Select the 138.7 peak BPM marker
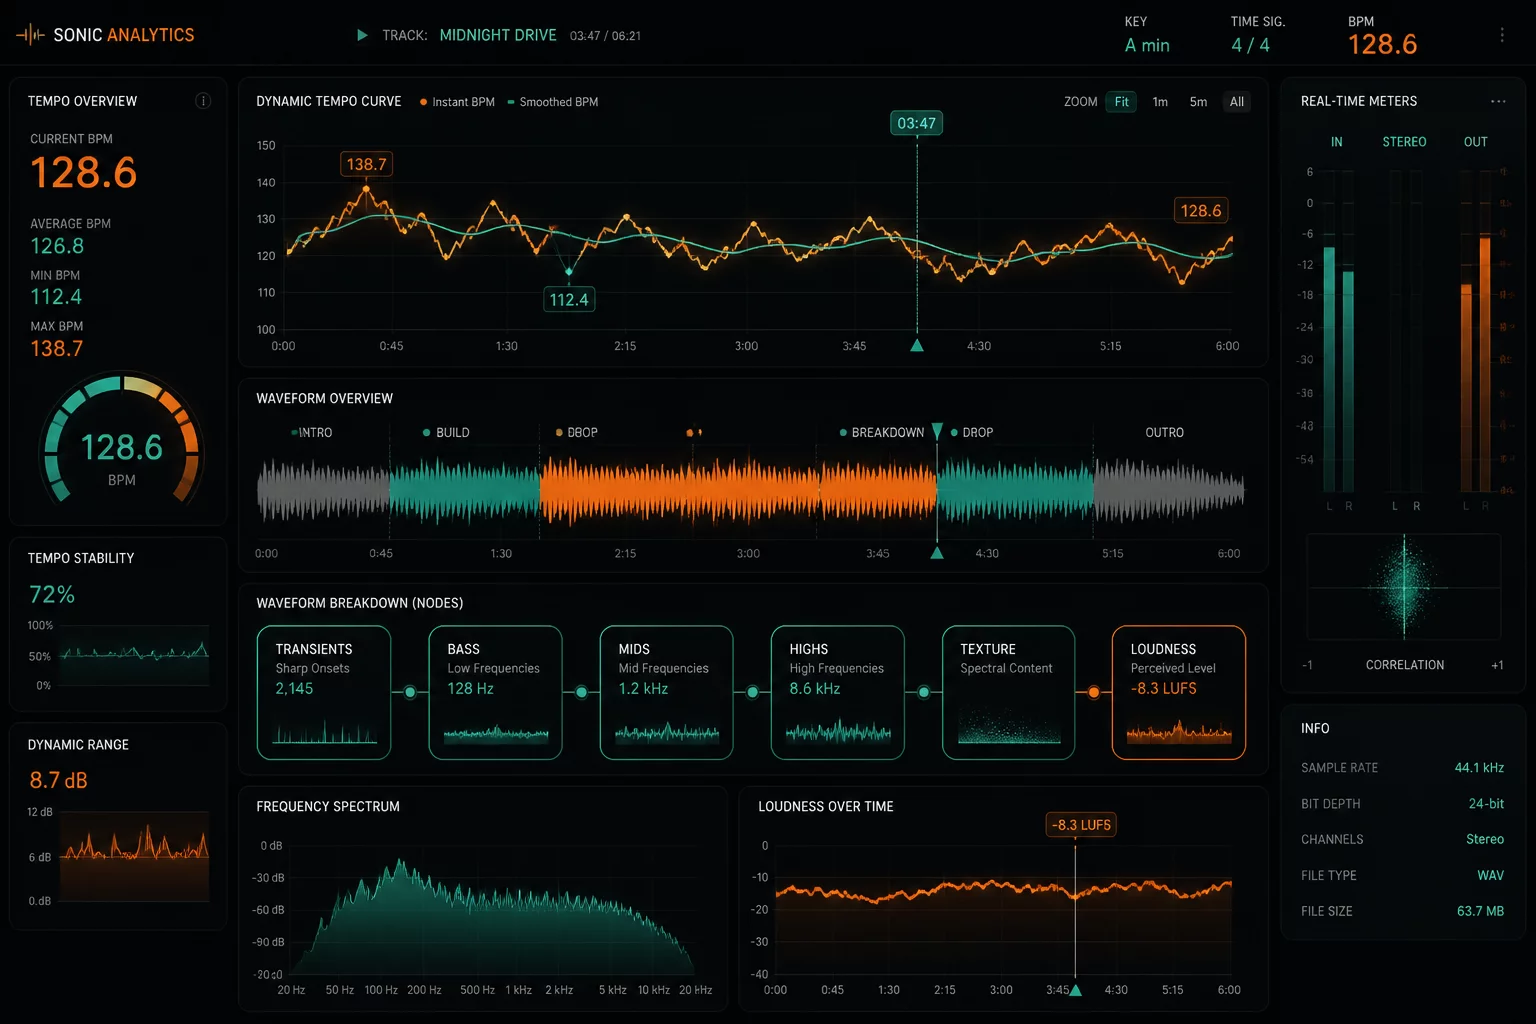Viewport: 1536px width, 1024px height. pyautogui.click(x=366, y=164)
